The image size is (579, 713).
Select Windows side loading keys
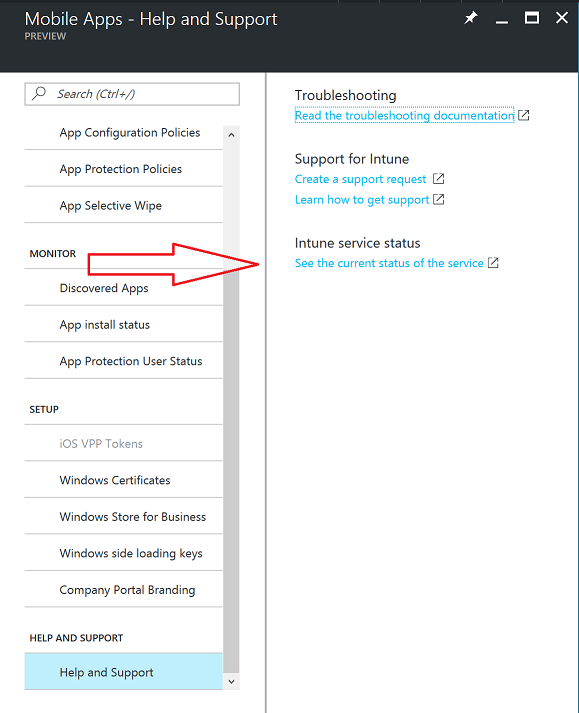(x=123, y=553)
